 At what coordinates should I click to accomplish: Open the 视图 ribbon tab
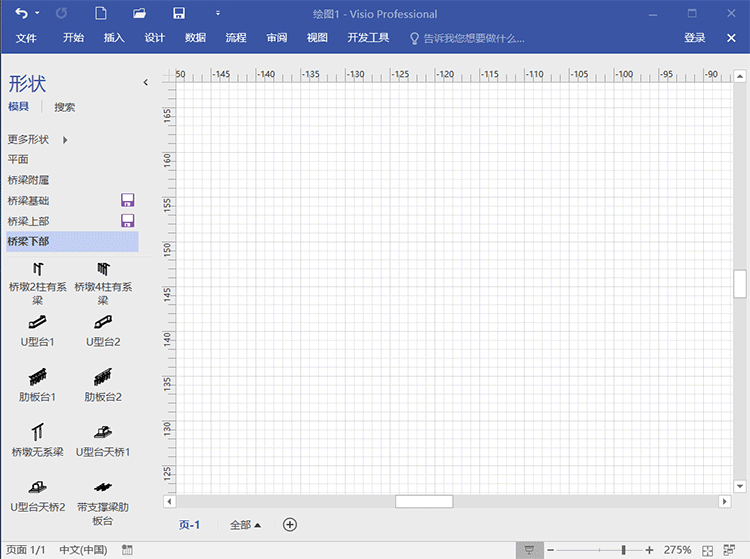pos(317,38)
